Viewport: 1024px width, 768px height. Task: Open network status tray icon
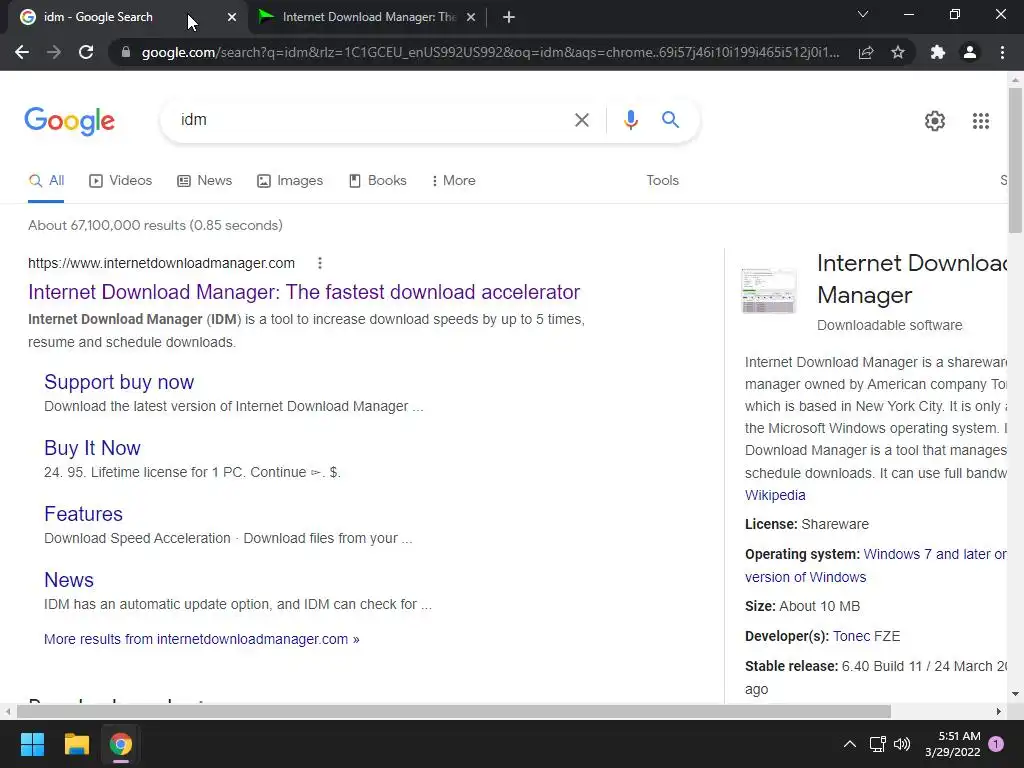coord(877,744)
